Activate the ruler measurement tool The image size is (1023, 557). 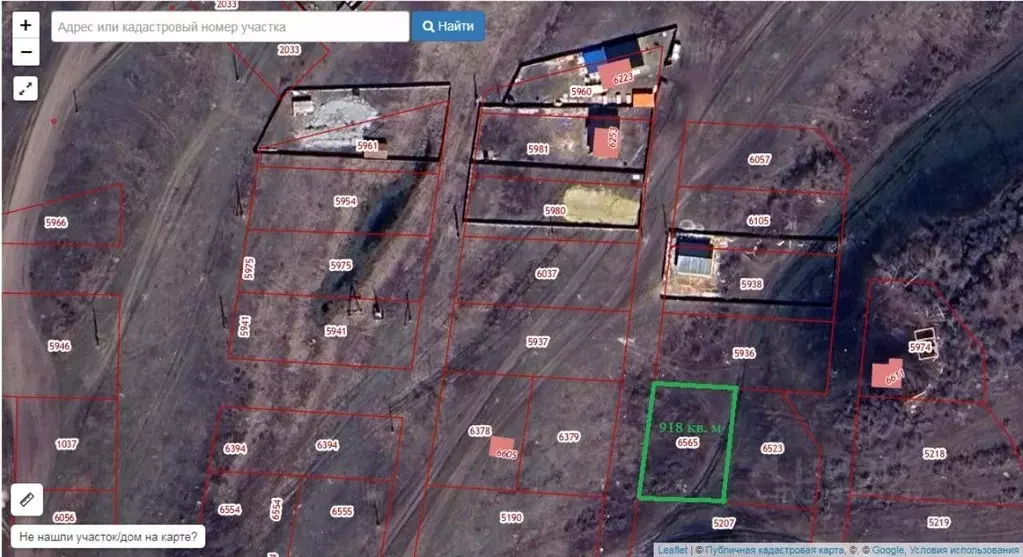pyautogui.click(x=27, y=500)
